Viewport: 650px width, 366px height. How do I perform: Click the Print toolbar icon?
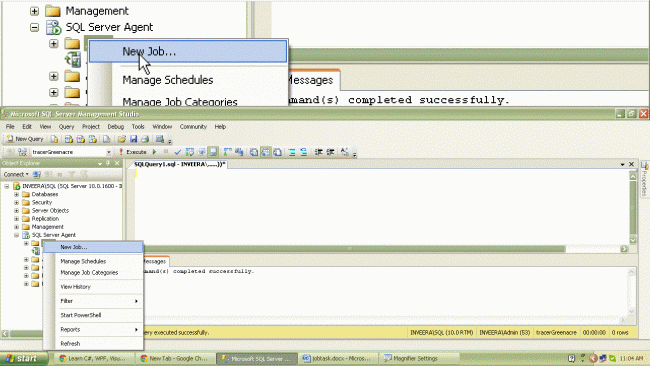(145, 139)
